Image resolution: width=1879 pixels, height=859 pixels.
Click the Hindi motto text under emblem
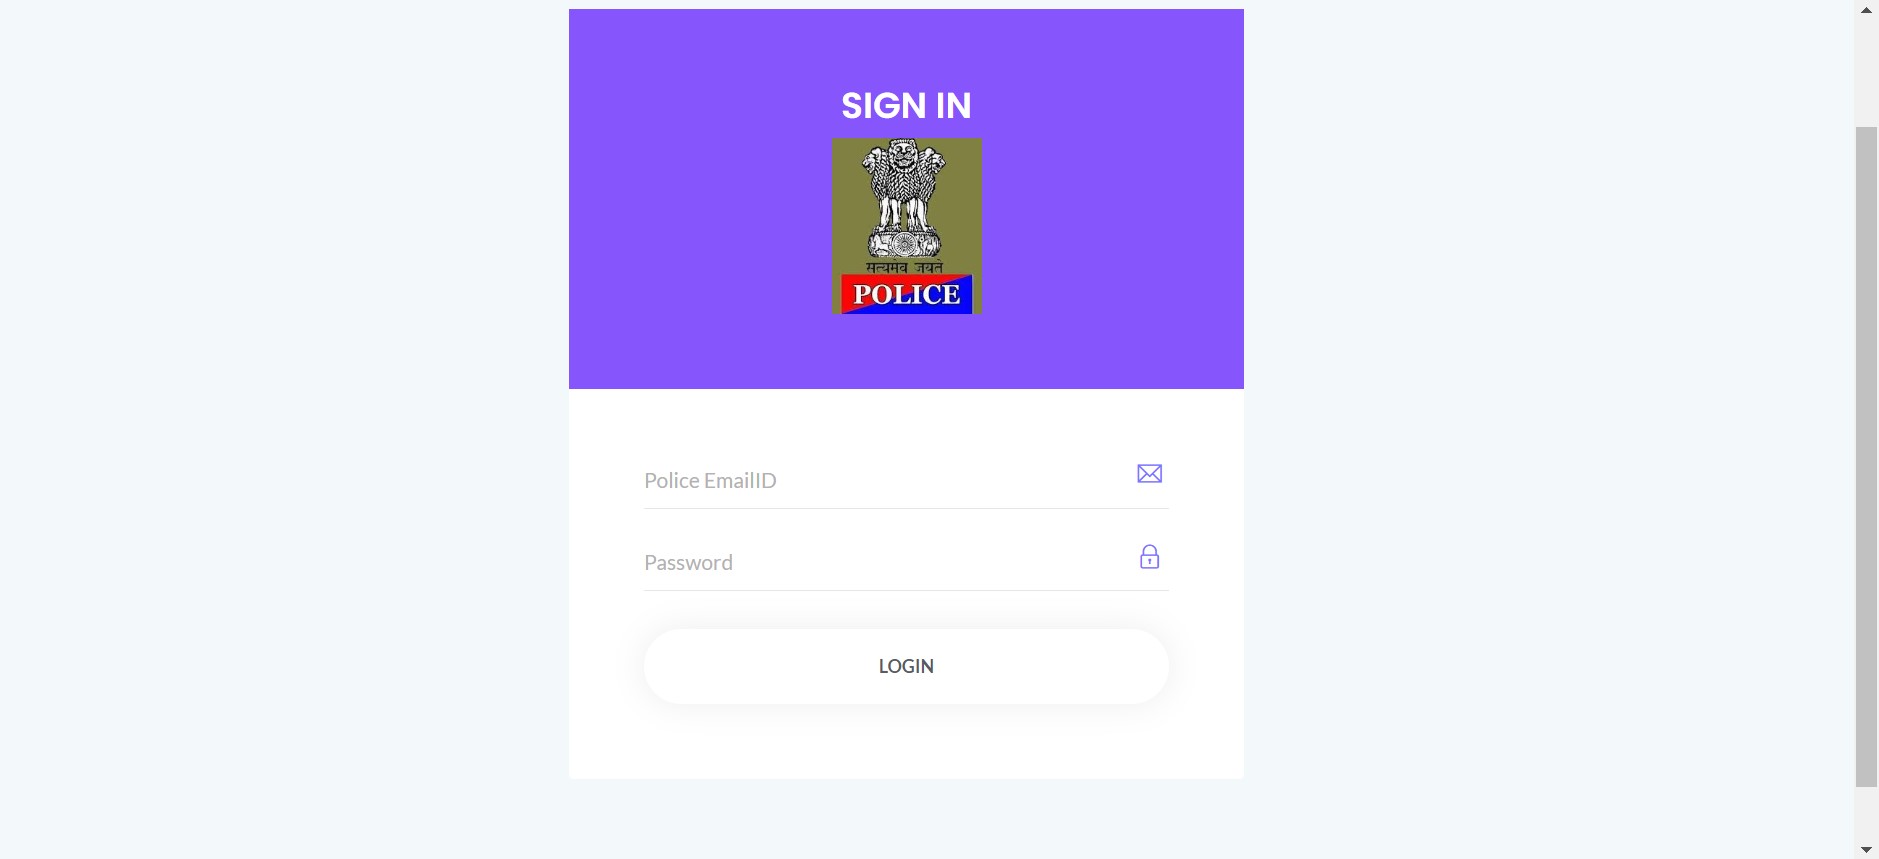(x=904, y=268)
